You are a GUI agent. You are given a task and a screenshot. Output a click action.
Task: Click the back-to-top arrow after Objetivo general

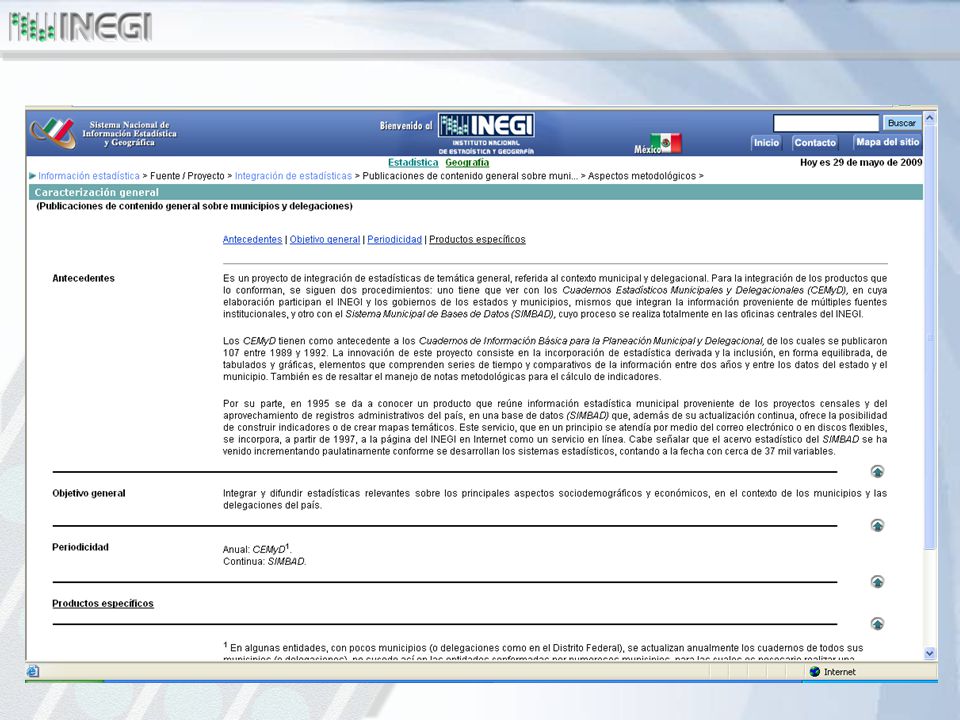[877, 525]
